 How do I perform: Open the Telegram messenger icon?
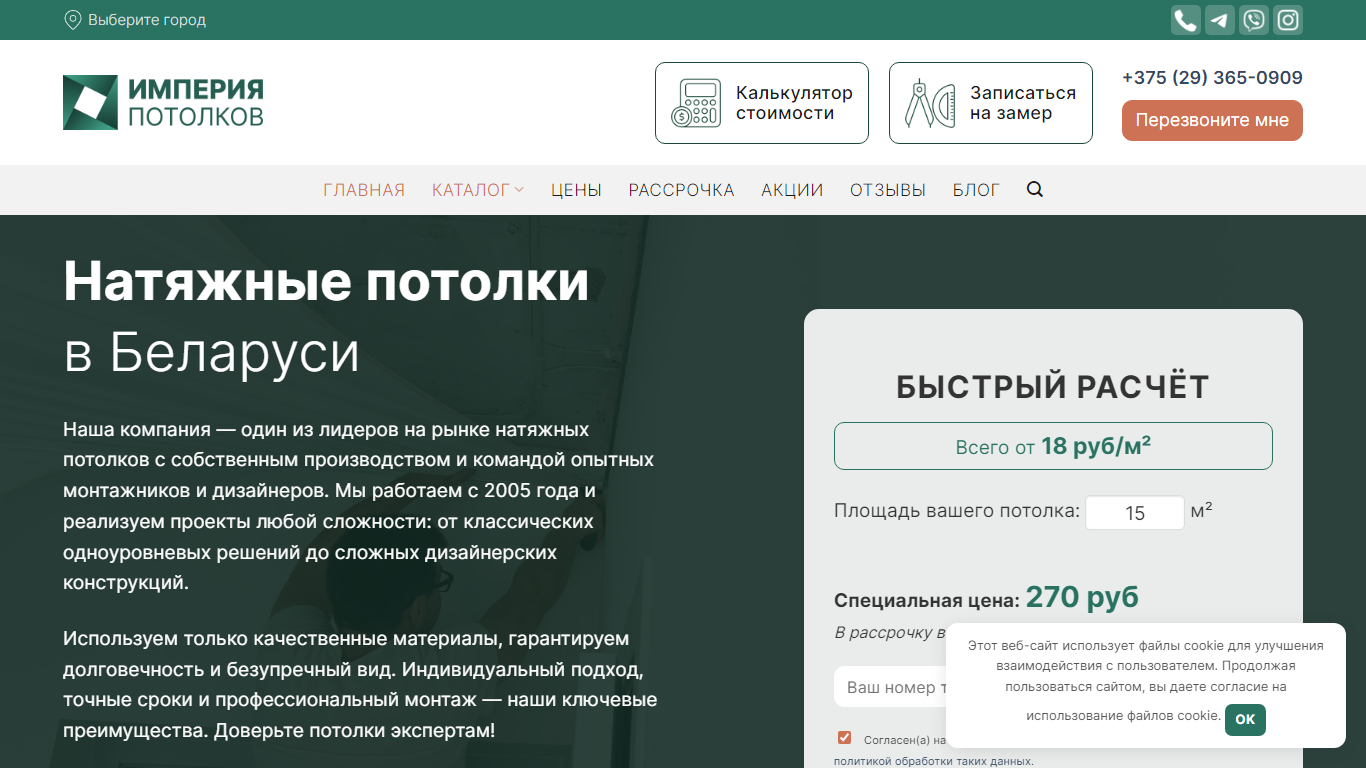click(x=1220, y=20)
